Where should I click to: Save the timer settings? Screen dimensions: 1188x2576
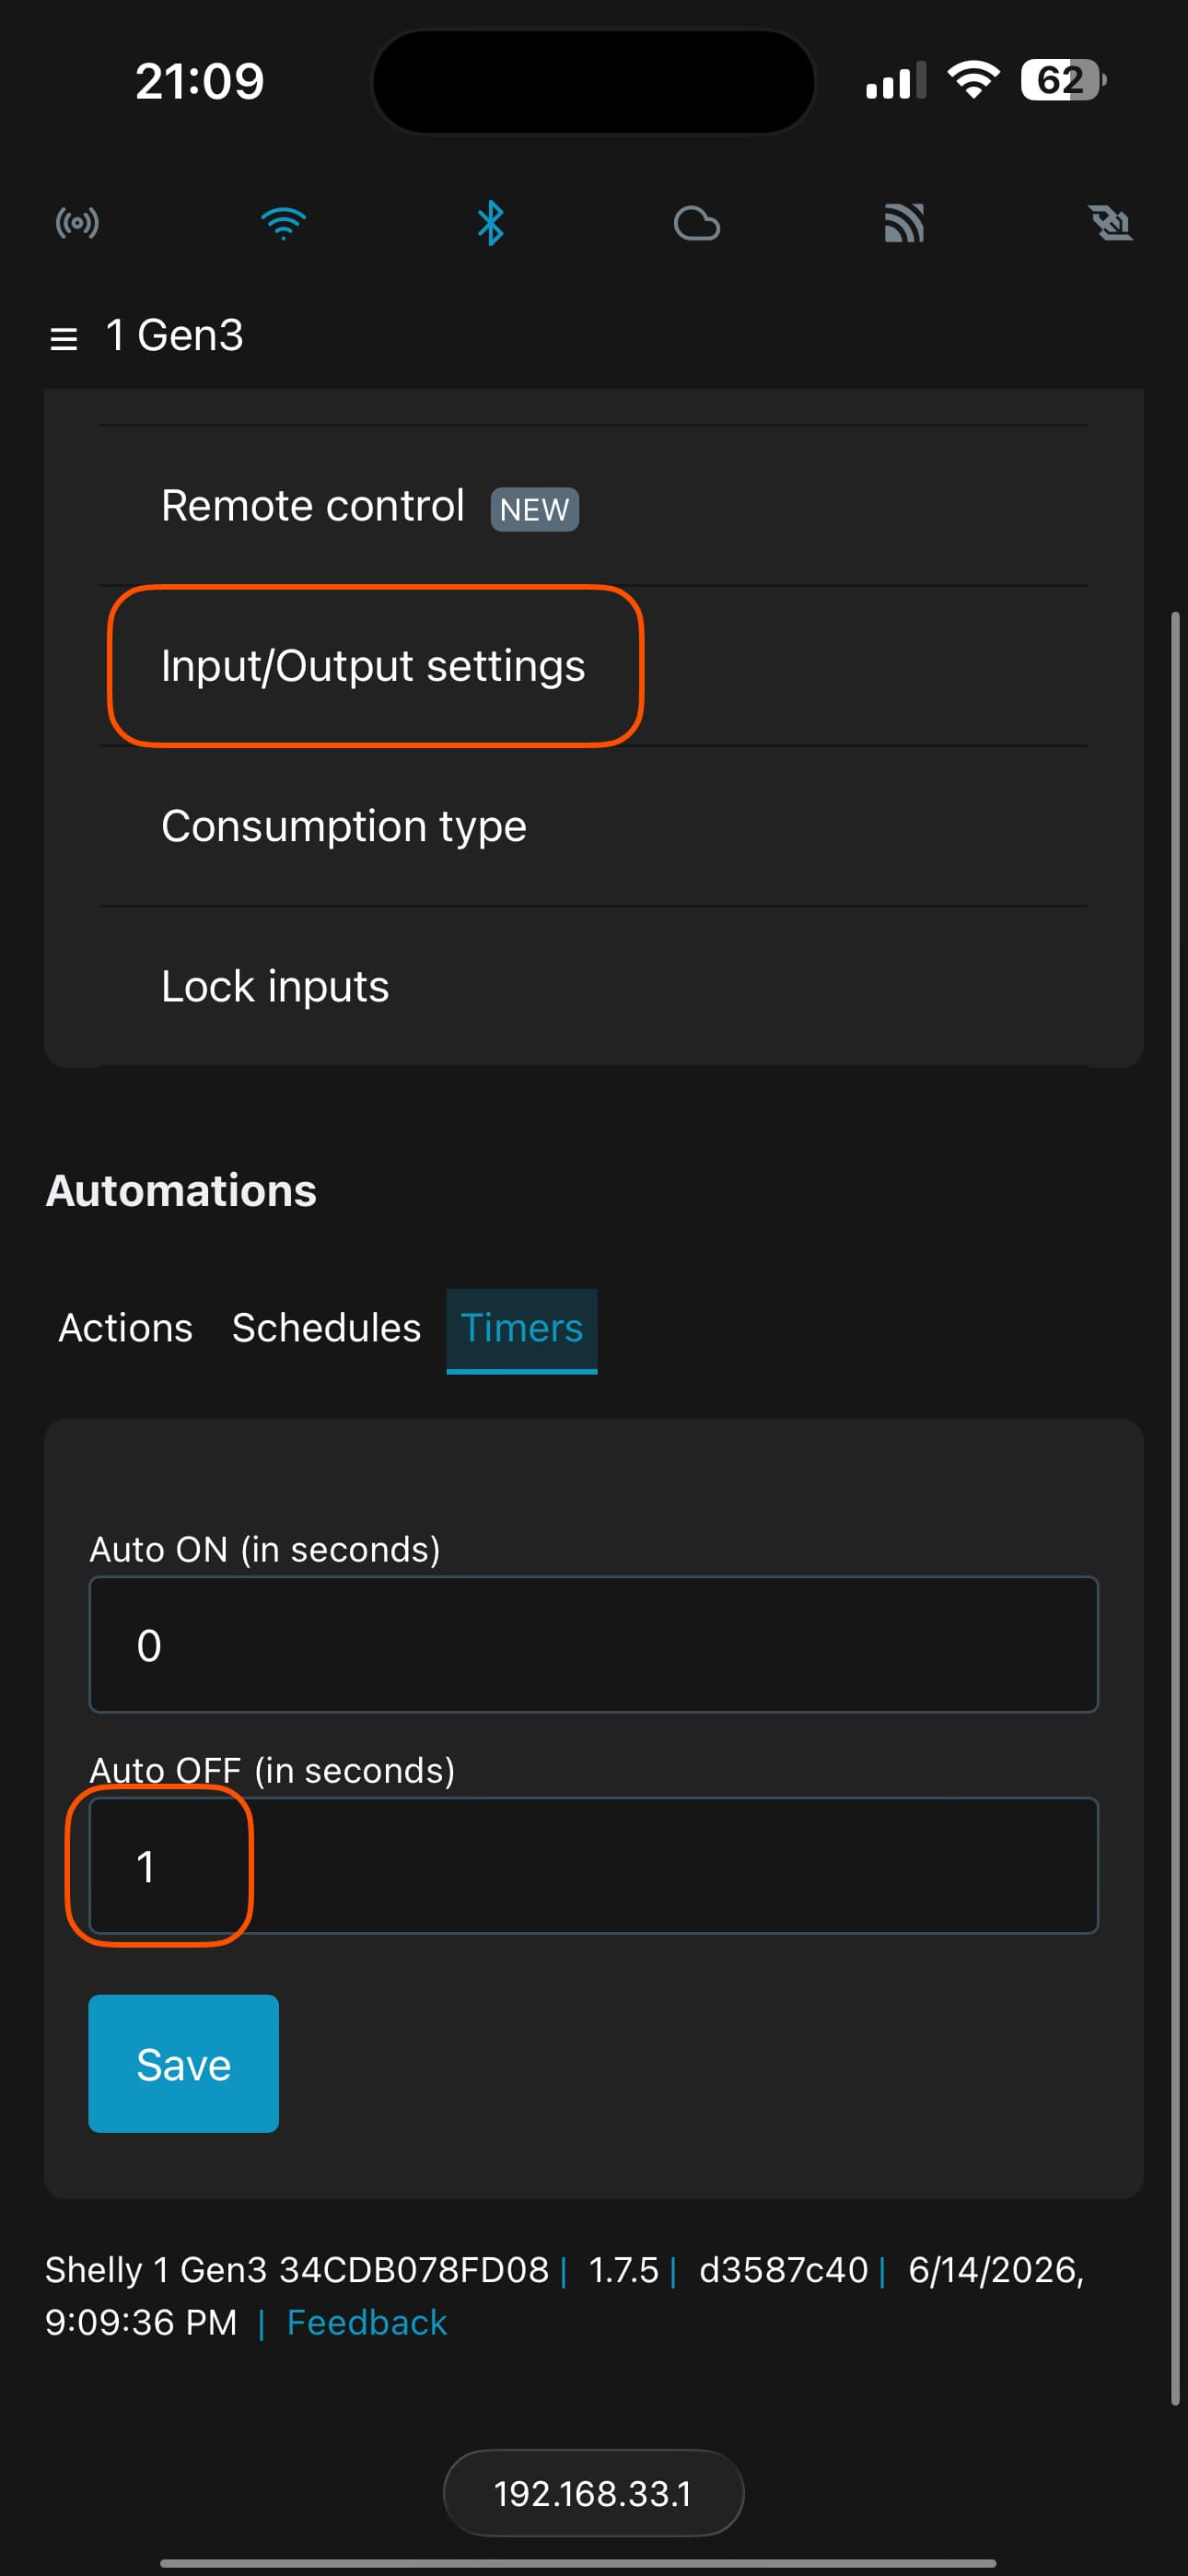coord(184,2064)
